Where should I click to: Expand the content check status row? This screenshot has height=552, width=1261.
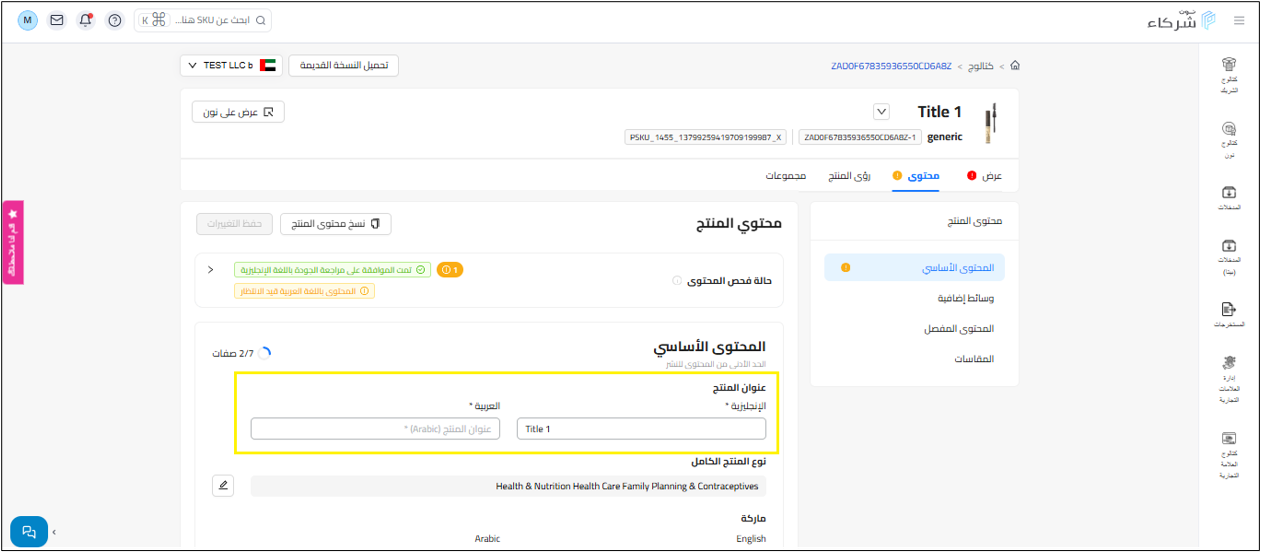click(x=210, y=270)
